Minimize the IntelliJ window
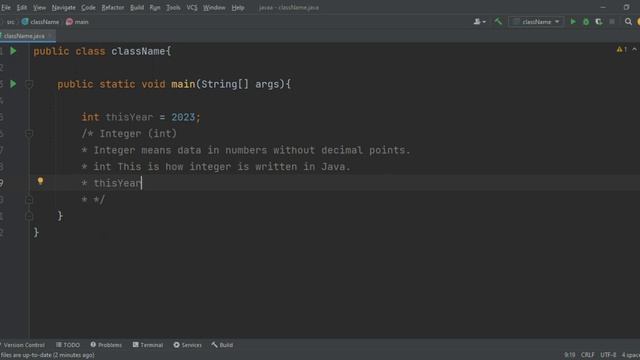Viewport: 640px width, 360px height. pyautogui.click(x=603, y=7)
